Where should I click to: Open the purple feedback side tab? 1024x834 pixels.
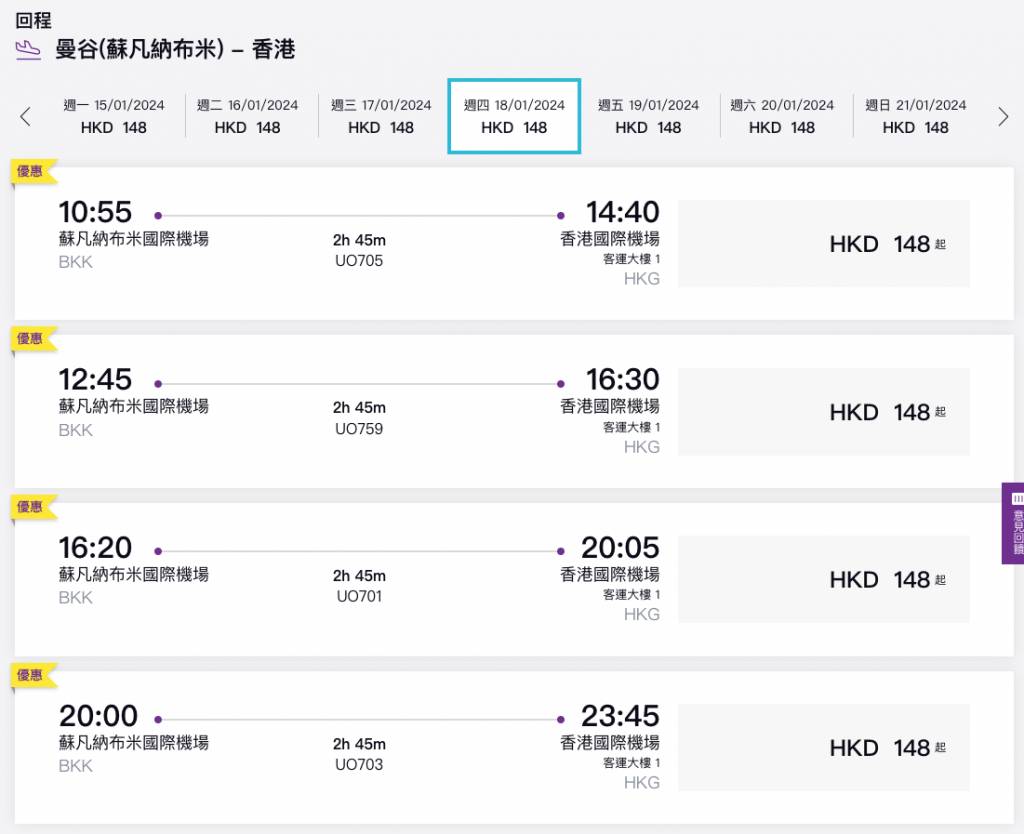(1014, 523)
